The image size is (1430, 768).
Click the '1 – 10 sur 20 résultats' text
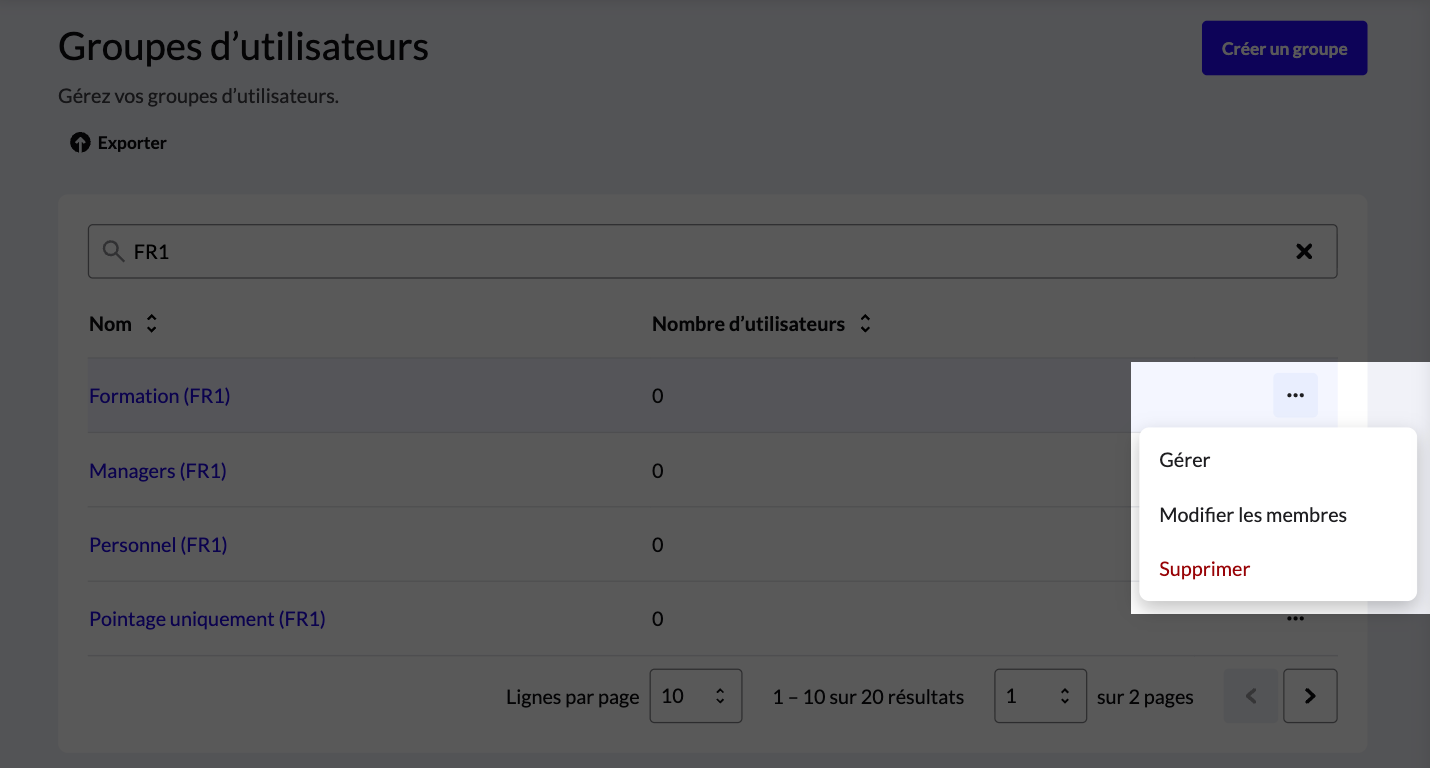(868, 697)
